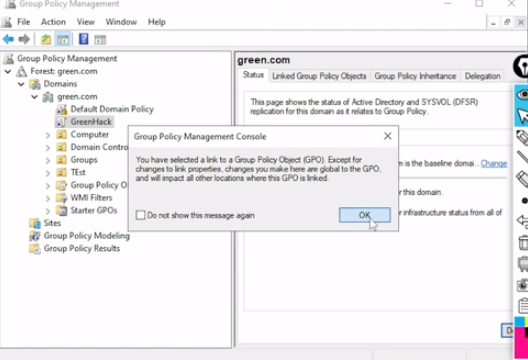Expand the WMI Filters node
Image resolution: width=528 pixels, height=360 pixels.
click(48, 198)
